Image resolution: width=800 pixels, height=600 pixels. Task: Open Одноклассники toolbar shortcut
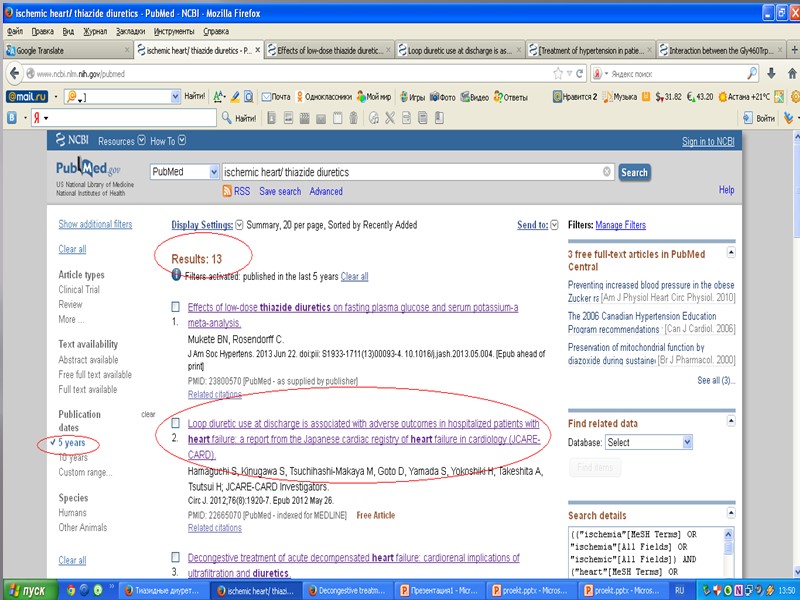324,96
